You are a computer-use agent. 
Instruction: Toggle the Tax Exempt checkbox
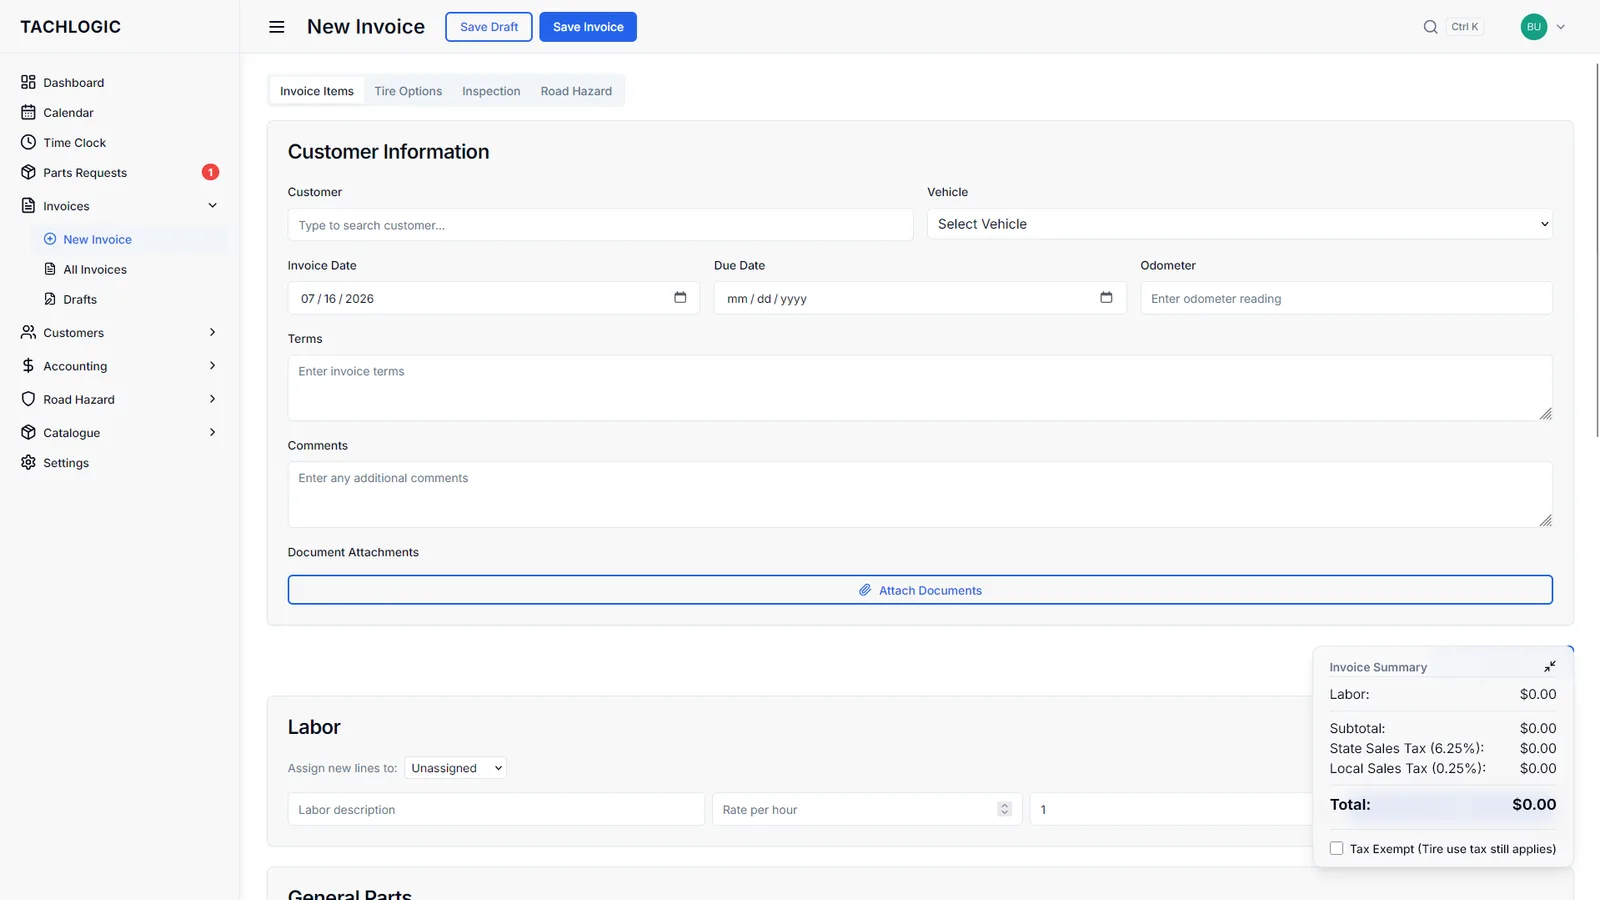point(1336,848)
